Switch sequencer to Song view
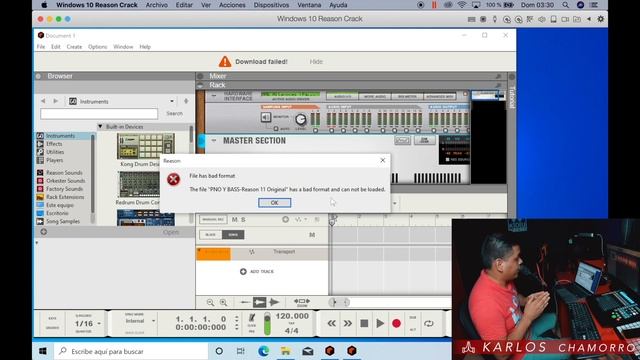This screenshot has width=640, height=360. [x=233, y=235]
